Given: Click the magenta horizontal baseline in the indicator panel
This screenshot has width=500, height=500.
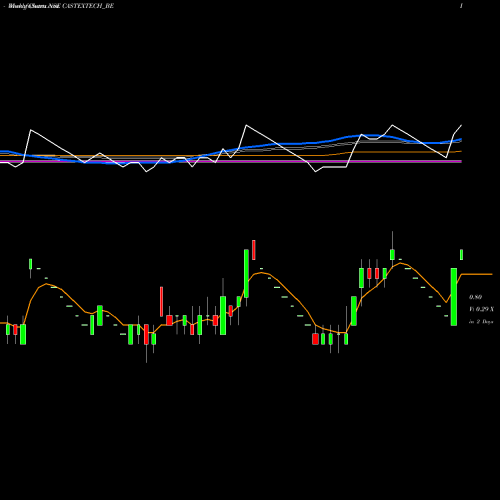Looking at the screenshot, I should 231,161.
